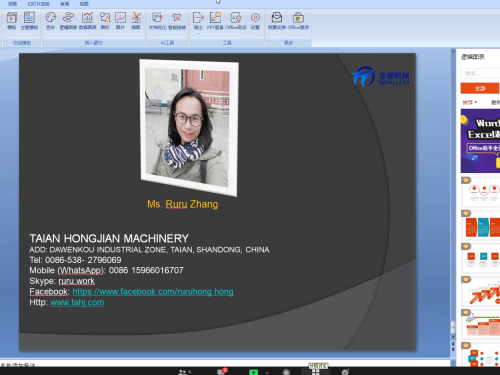500x375 pixels.
Task: Open the 色彩 color palette tool
Action: (x=51, y=21)
